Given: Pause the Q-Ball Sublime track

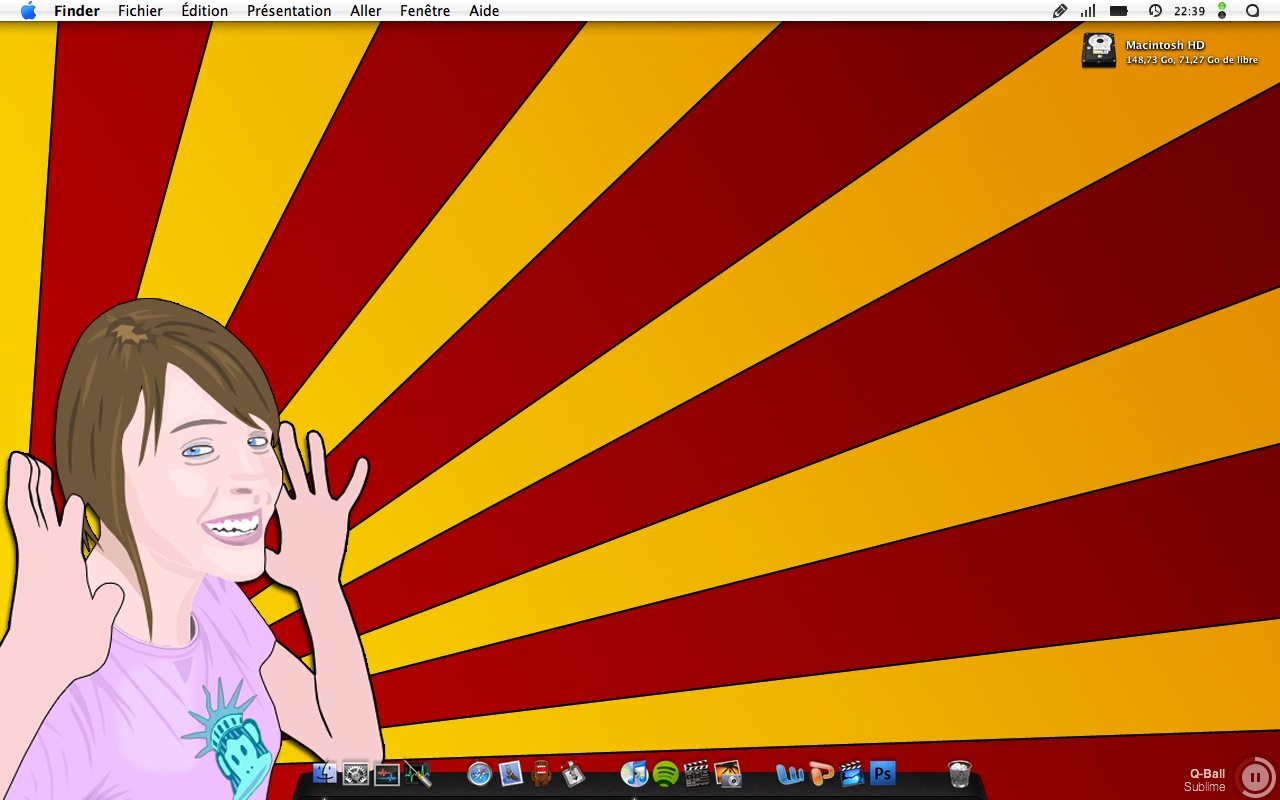Looking at the screenshot, I should tap(1256, 777).
